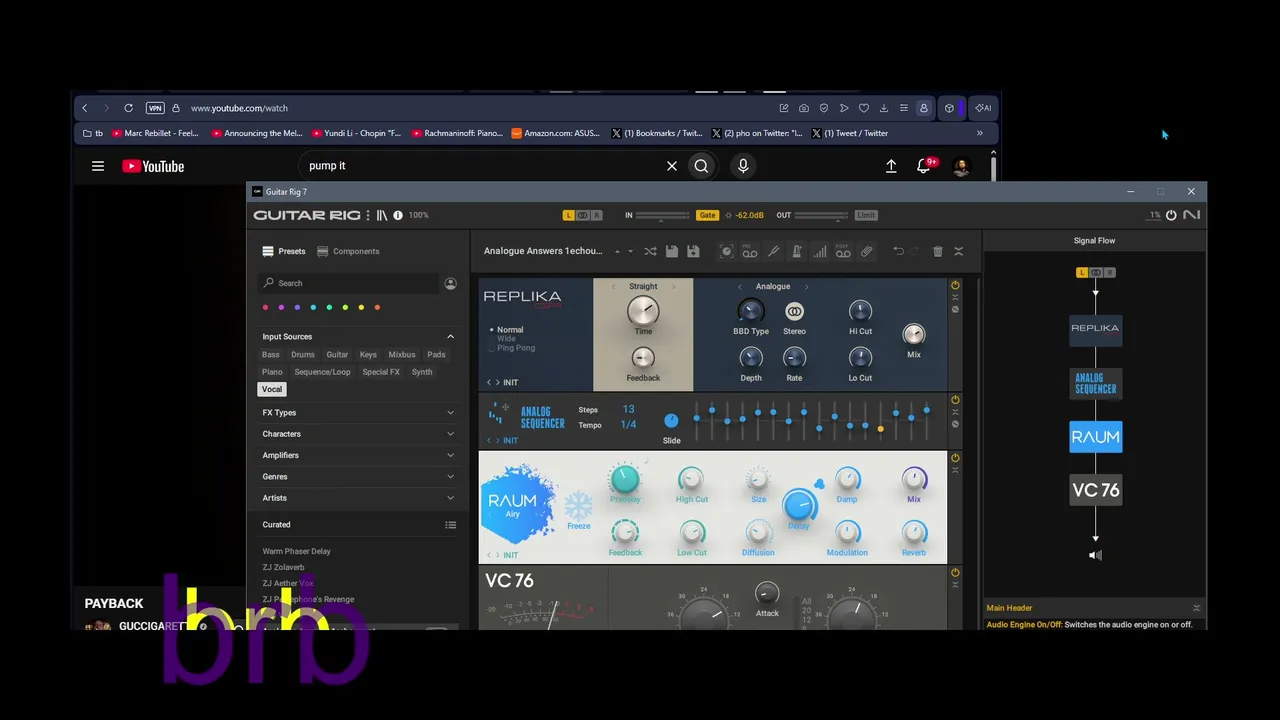Open the tuner icon in the toolbar
1280x720 pixels.
click(773, 252)
